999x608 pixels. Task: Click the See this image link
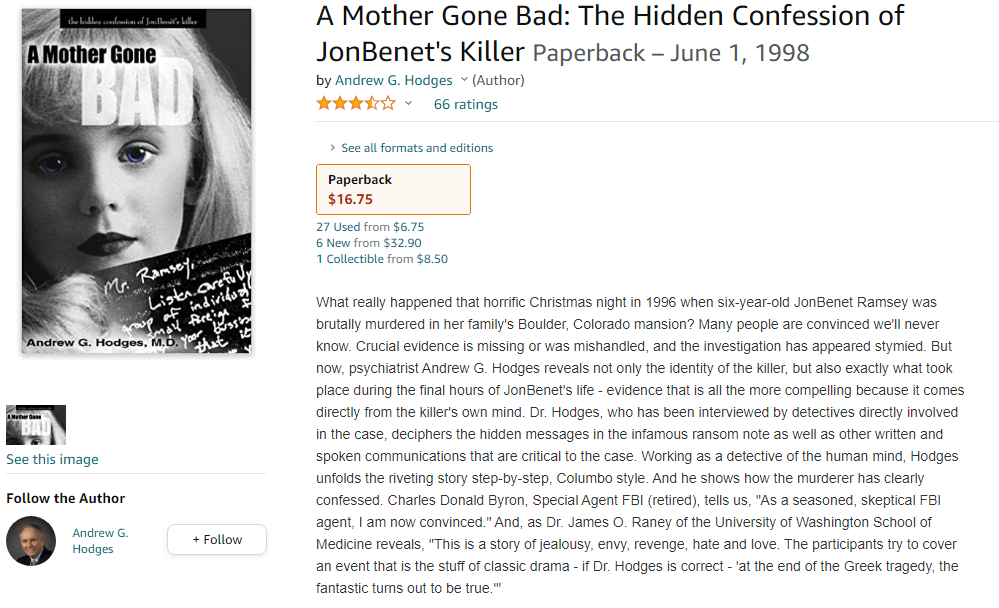[x=52, y=459]
